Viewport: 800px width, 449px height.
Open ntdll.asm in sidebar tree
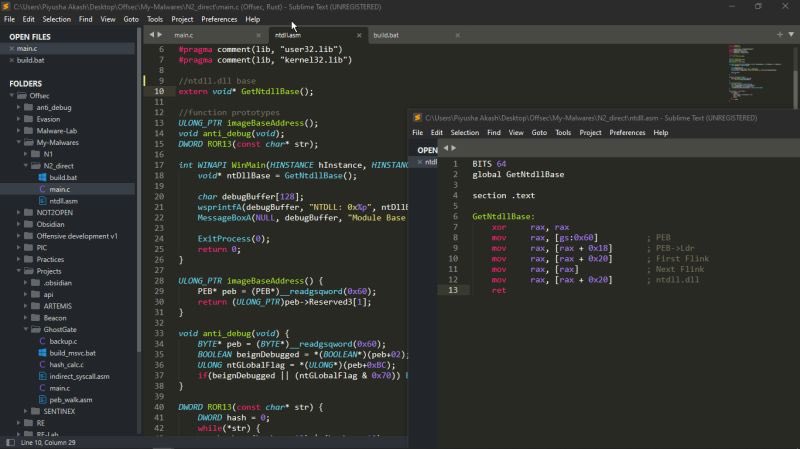pos(64,201)
